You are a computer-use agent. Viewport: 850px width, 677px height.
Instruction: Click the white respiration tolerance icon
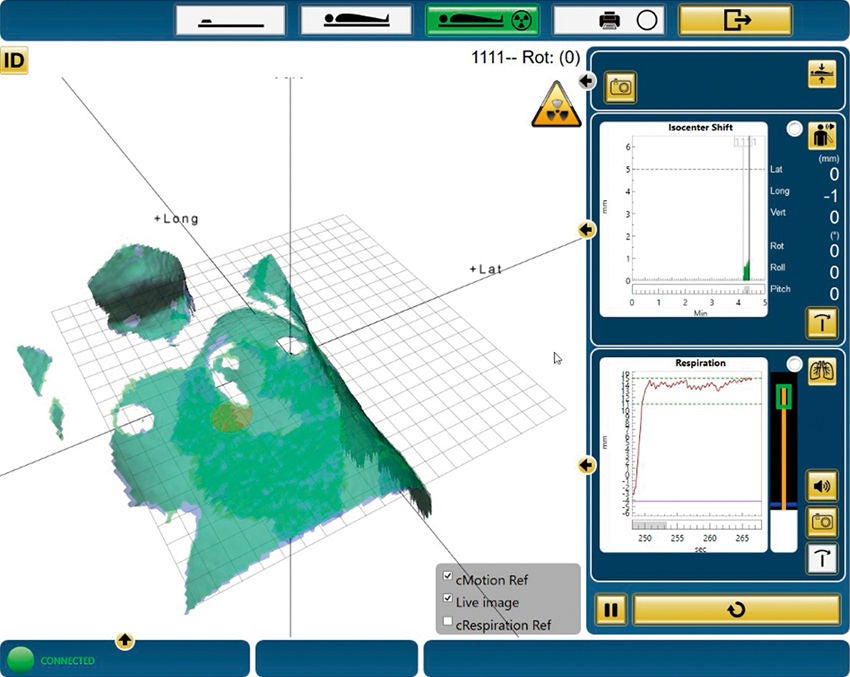point(822,558)
